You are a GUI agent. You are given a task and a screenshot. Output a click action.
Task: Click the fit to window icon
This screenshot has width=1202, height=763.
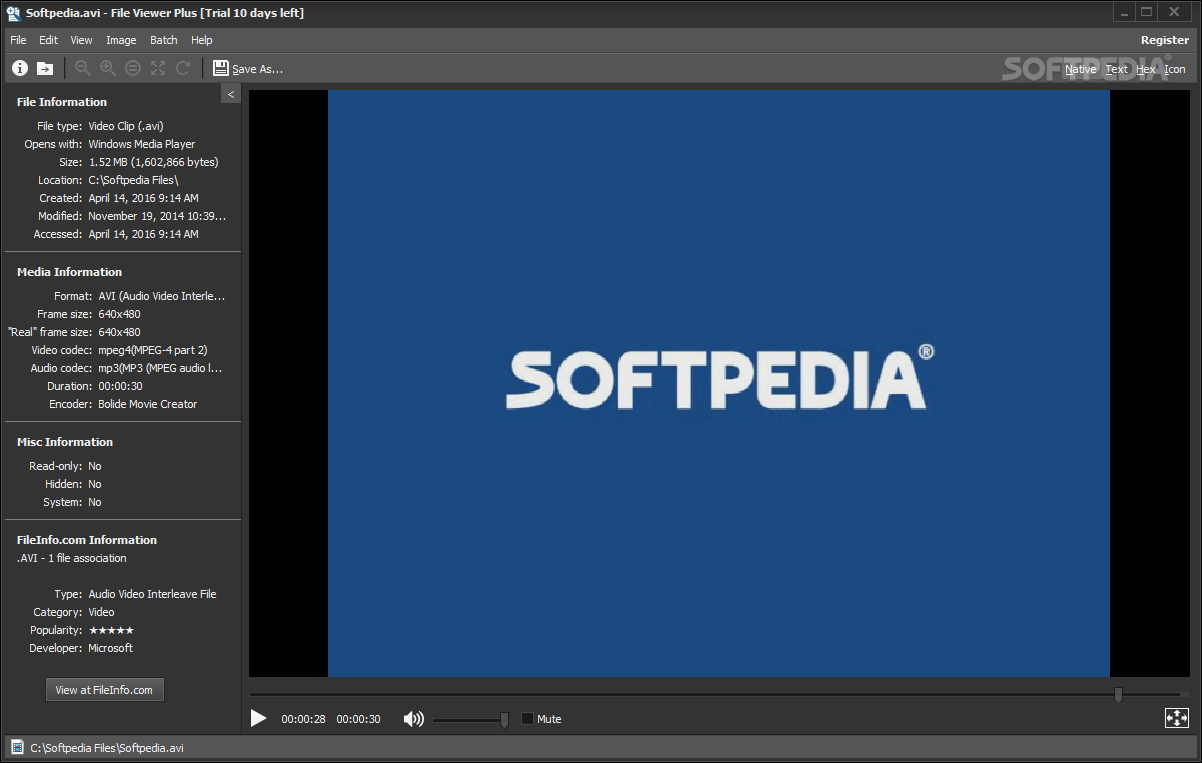pos(158,68)
